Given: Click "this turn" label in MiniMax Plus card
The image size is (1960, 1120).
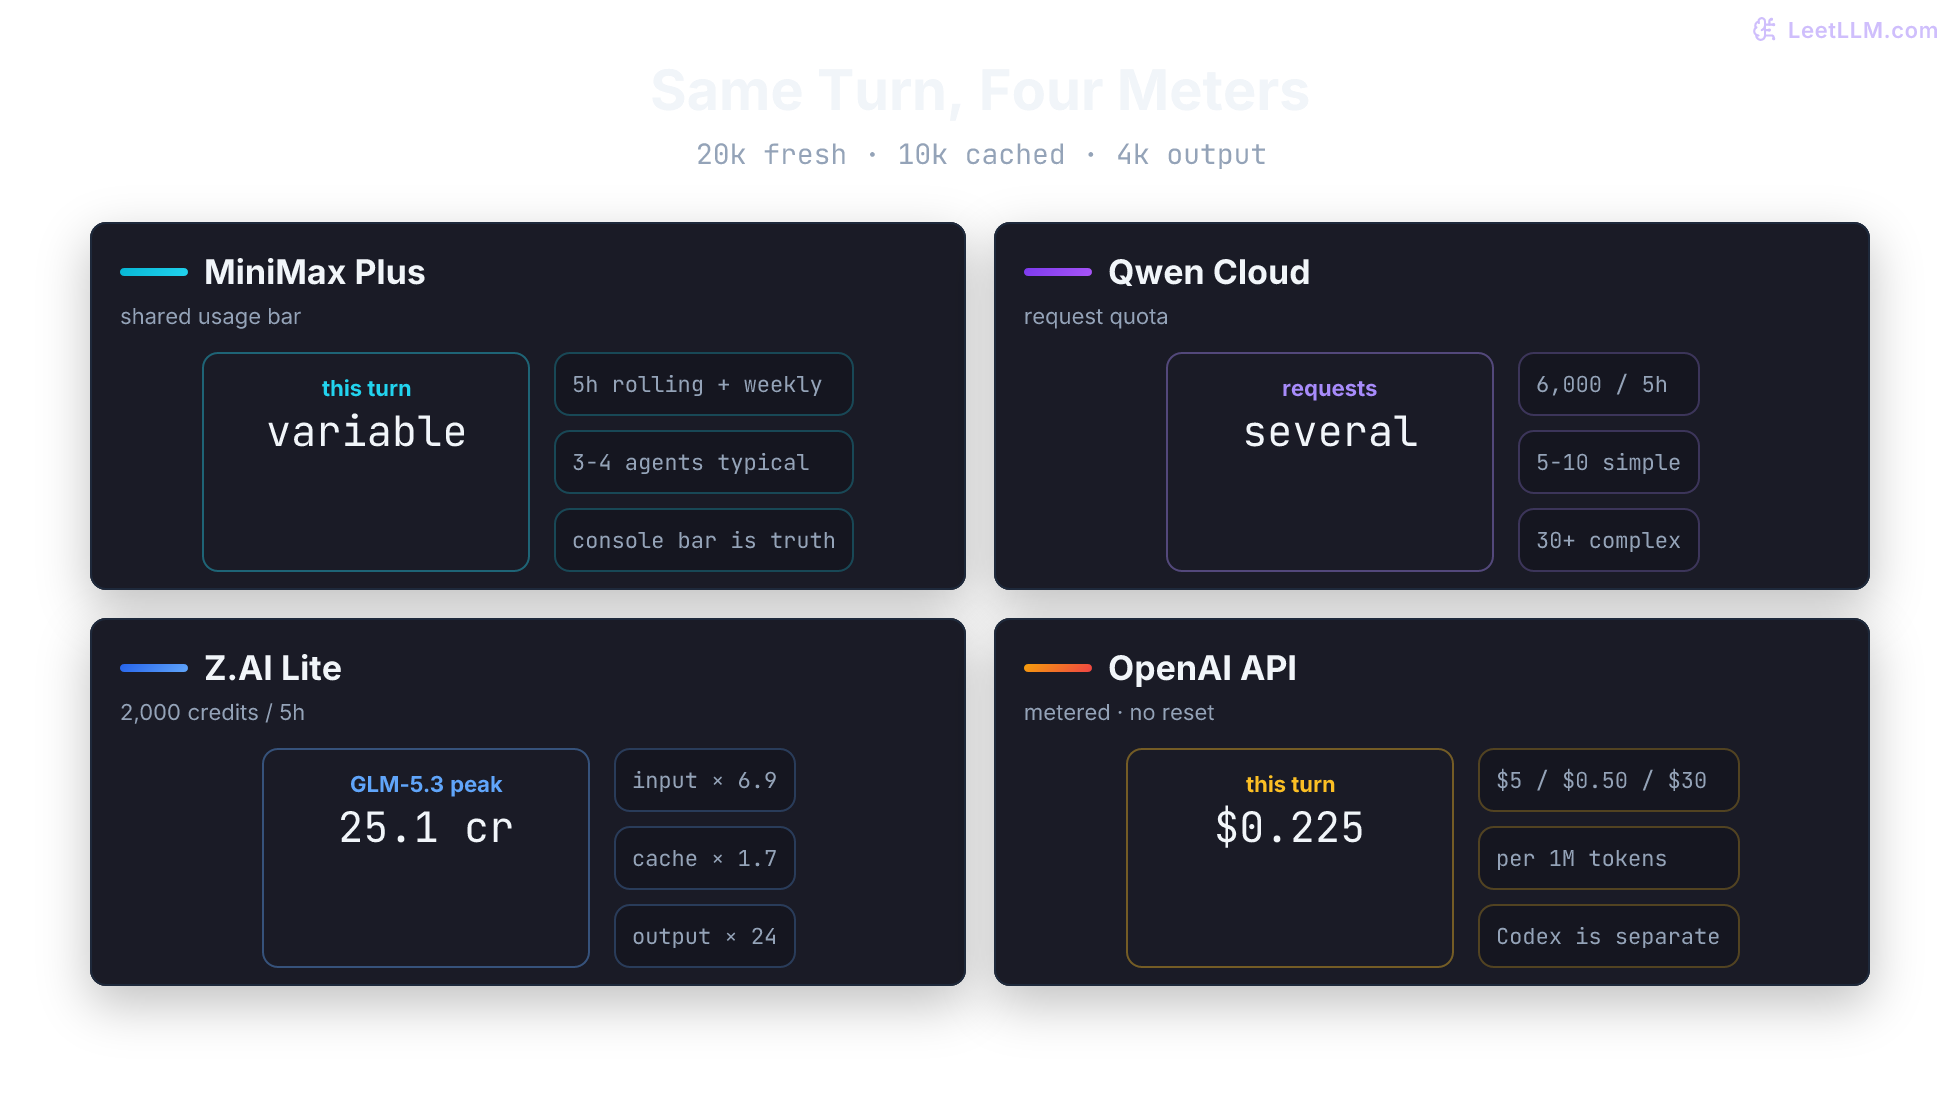Looking at the screenshot, I should [366, 388].
